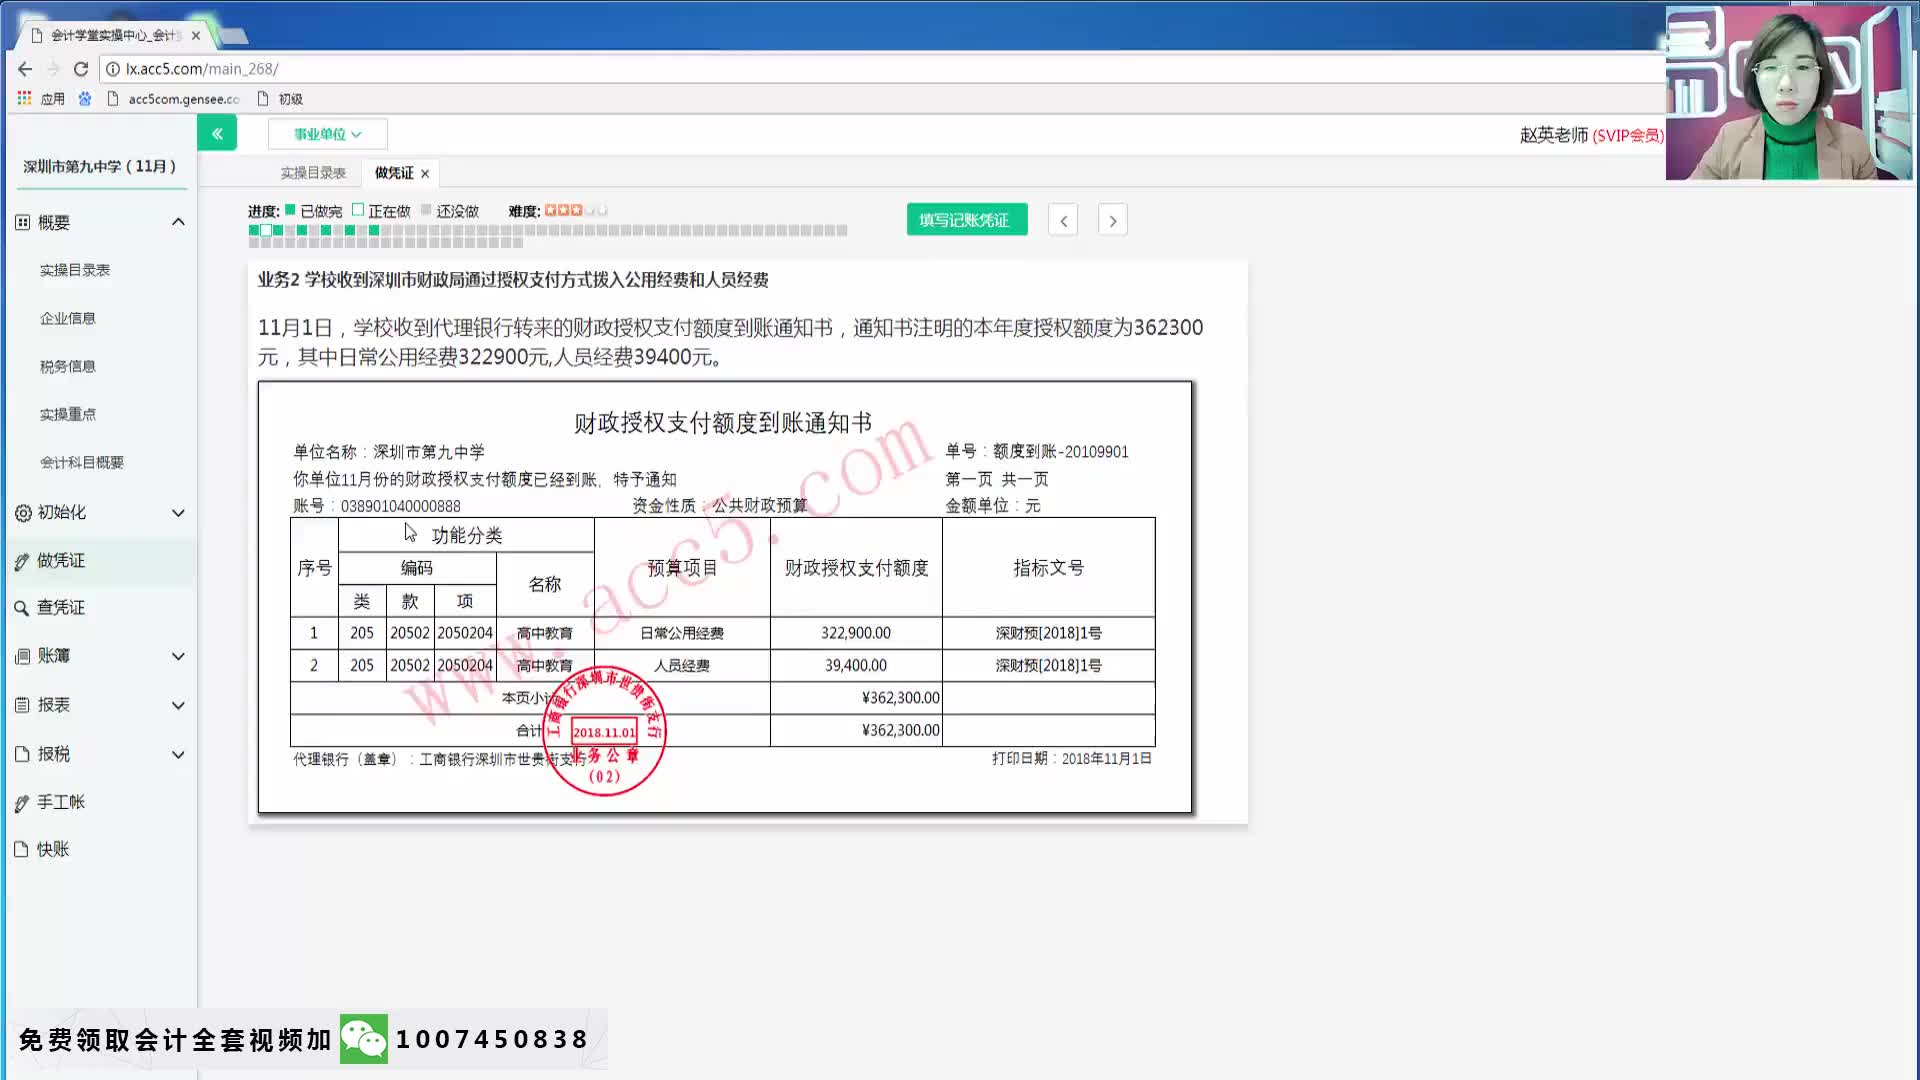Select the 手工帐 pen icon
The height and width of the screenshot is (1080, 1920).
coord(22,802)
